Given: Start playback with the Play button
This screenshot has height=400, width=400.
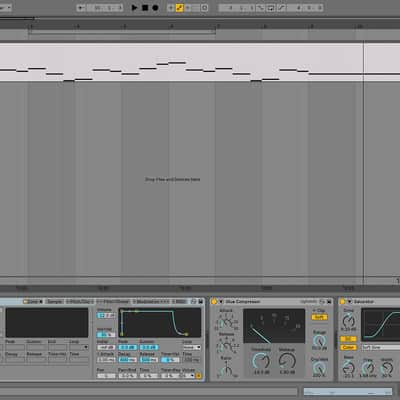Looking at the screenshot, I should point(134,7).
